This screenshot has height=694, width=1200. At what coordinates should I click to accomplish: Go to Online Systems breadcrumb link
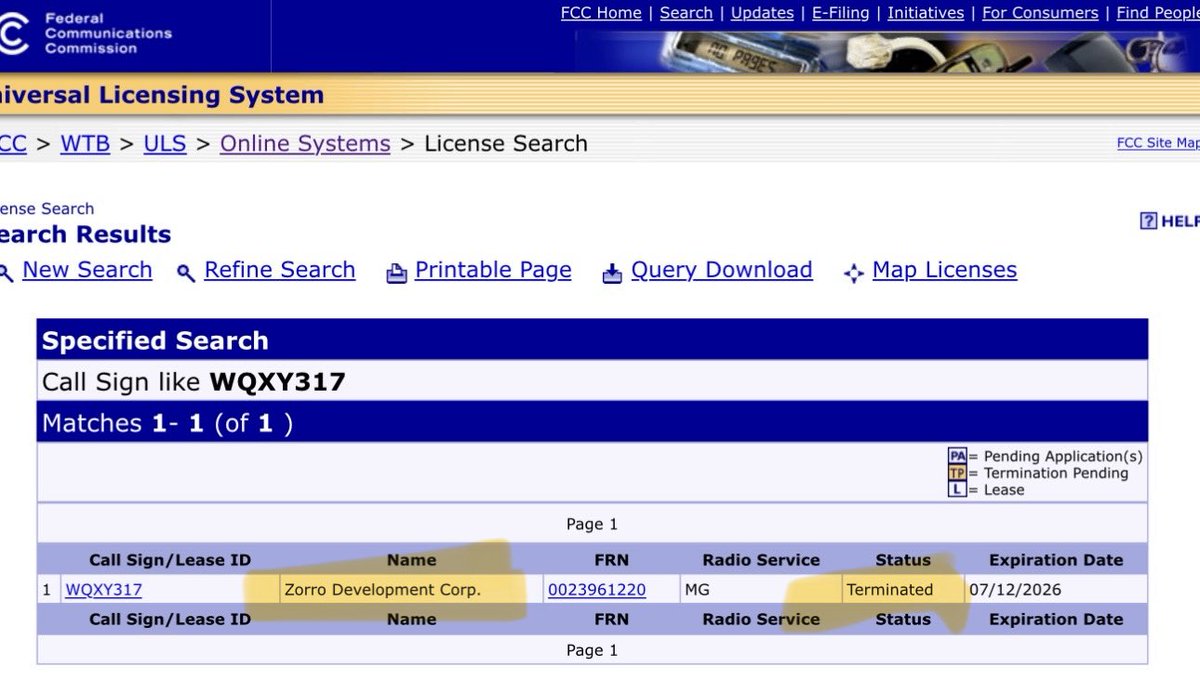tap(305, 143)
